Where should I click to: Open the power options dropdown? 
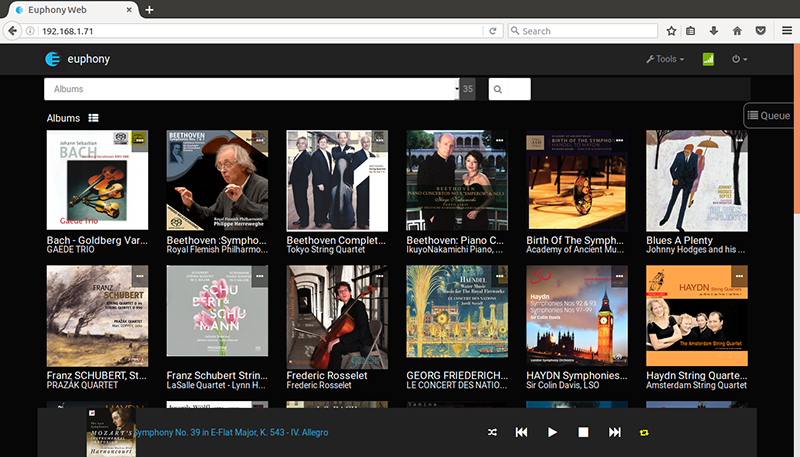point(739,59)
